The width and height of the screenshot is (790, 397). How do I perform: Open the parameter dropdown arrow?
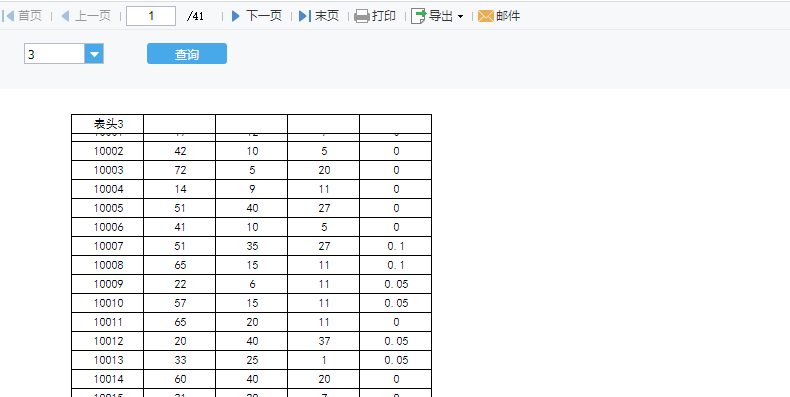click(x=94, y=54)
